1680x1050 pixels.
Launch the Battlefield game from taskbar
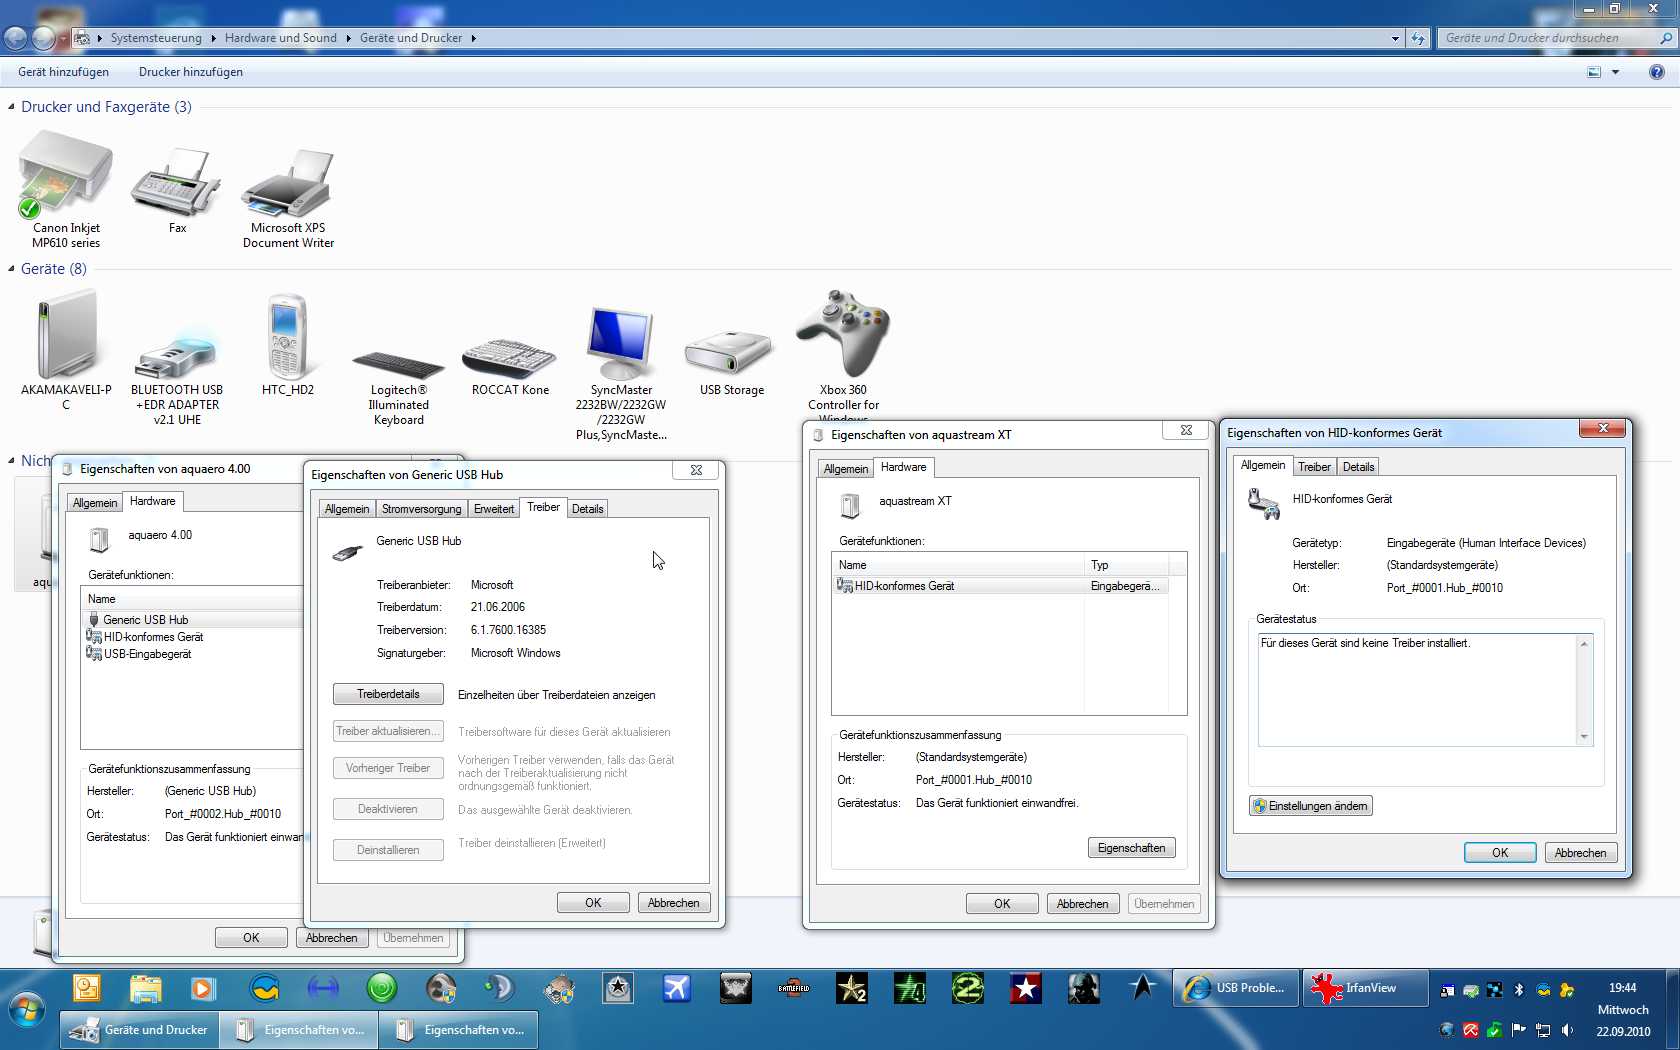pyautogui.click(x=793, y=989)
